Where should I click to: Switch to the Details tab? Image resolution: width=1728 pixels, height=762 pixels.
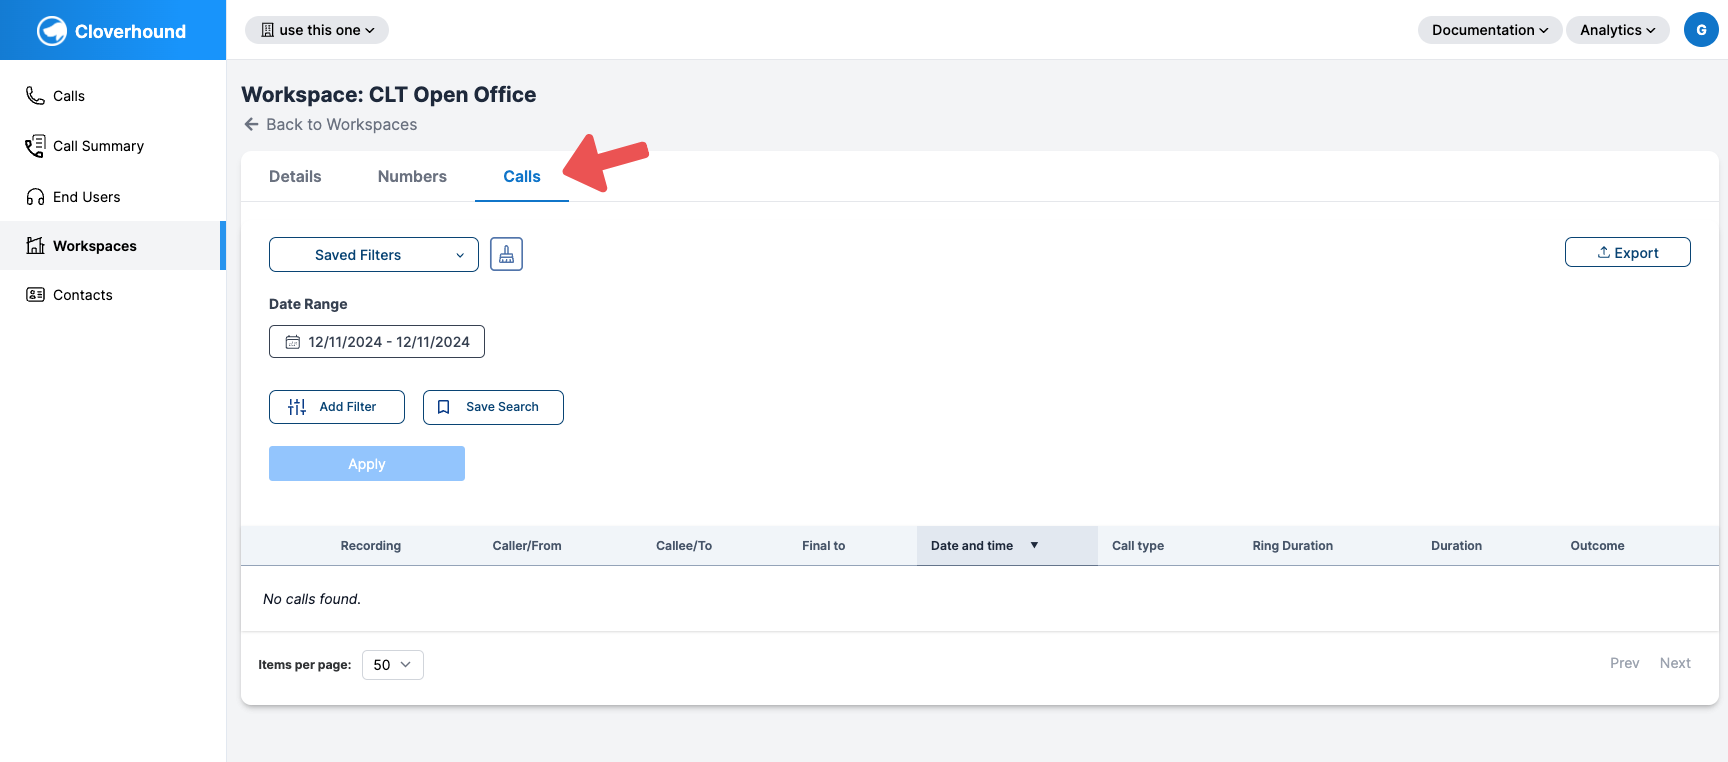tap(295, 176)
